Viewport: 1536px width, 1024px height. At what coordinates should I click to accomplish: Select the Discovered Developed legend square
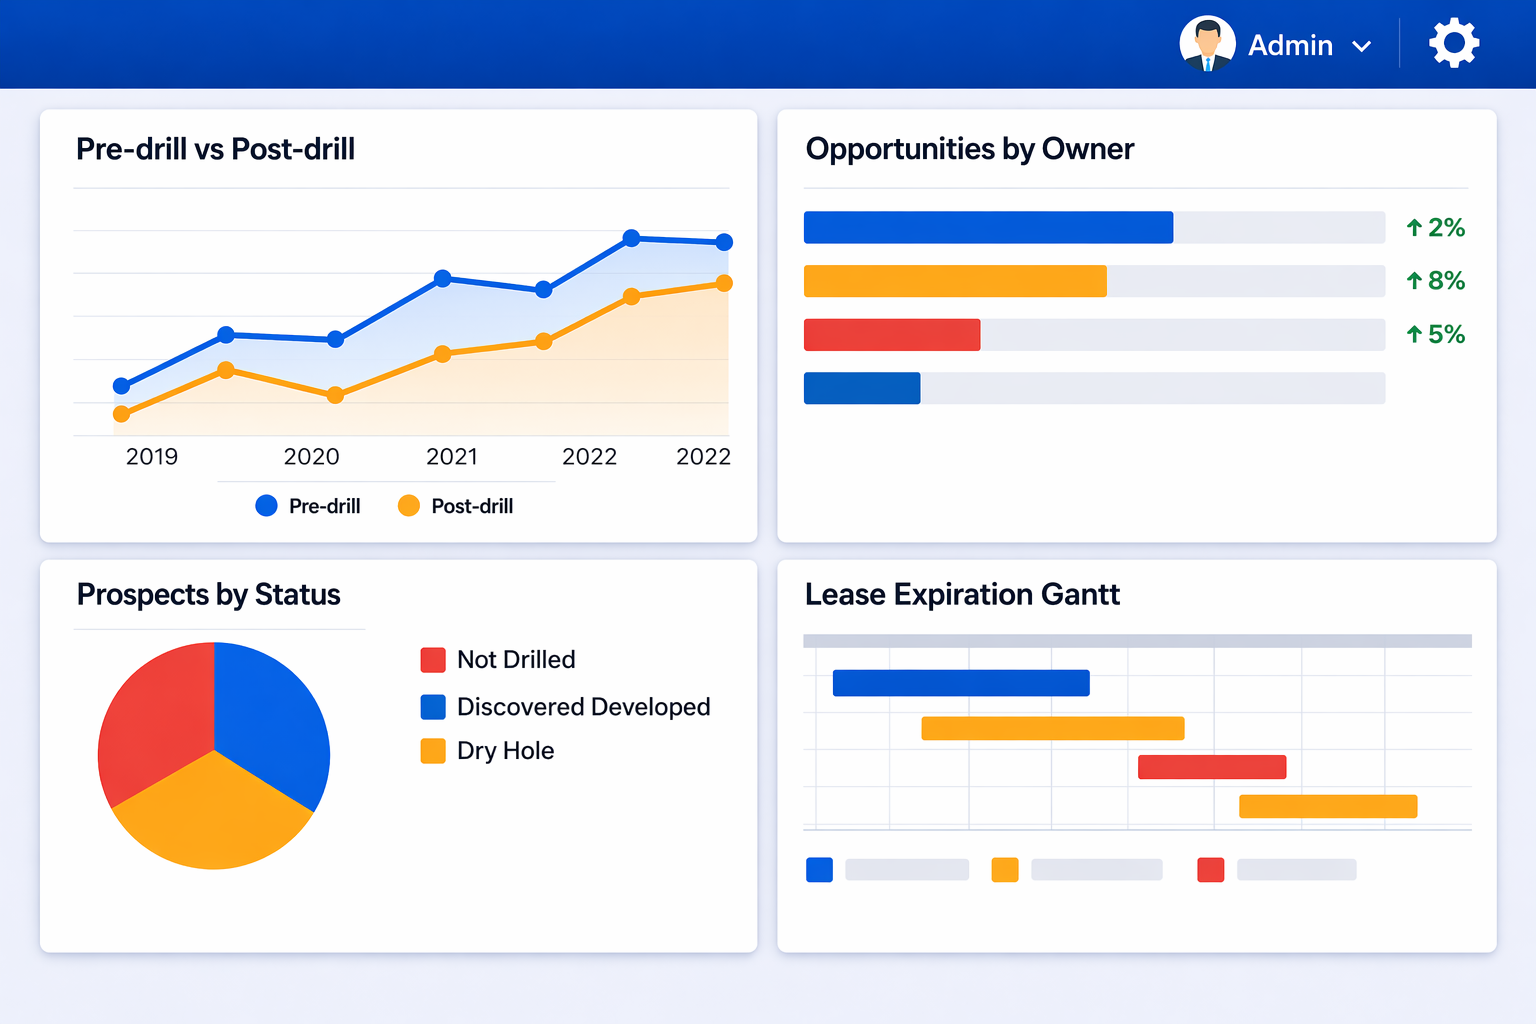tap(434, 706)
